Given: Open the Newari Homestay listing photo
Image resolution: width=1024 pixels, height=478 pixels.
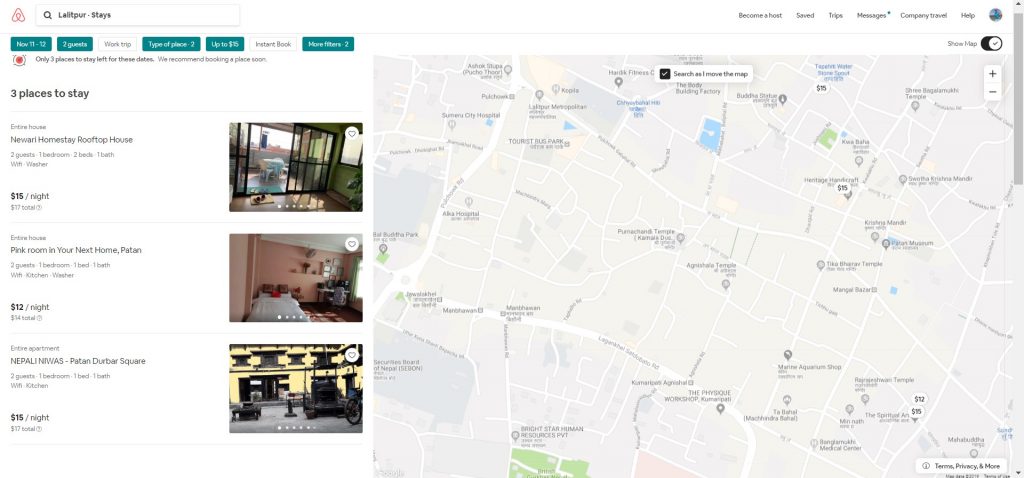Looking at the screenshot, I should click(295, 166).
